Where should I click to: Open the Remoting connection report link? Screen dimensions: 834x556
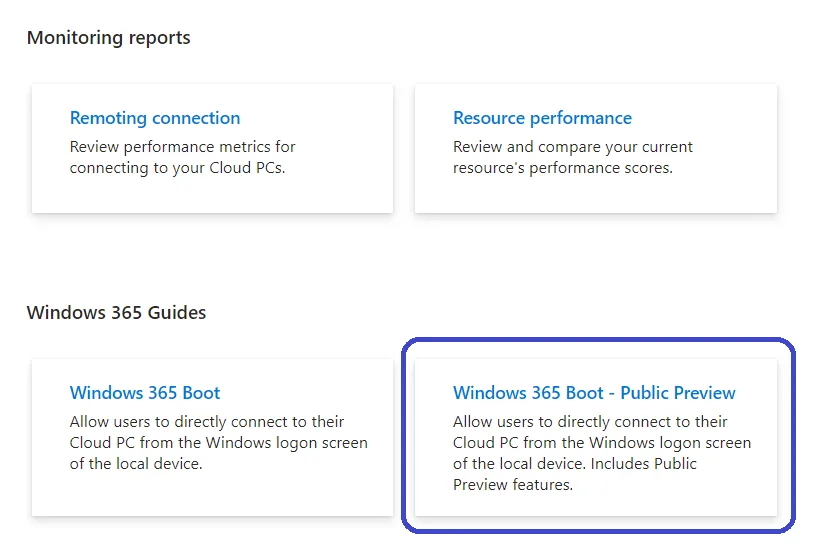tap(155, 118)
